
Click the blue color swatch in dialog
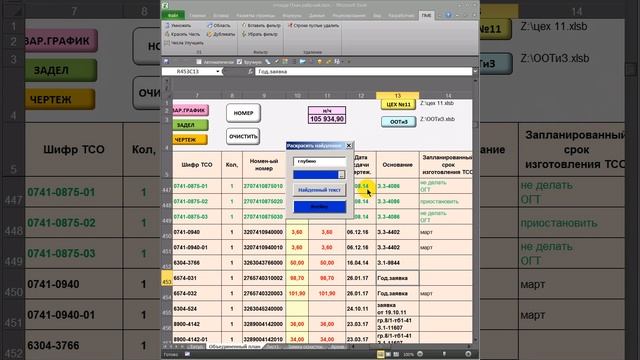click(316, 175)
